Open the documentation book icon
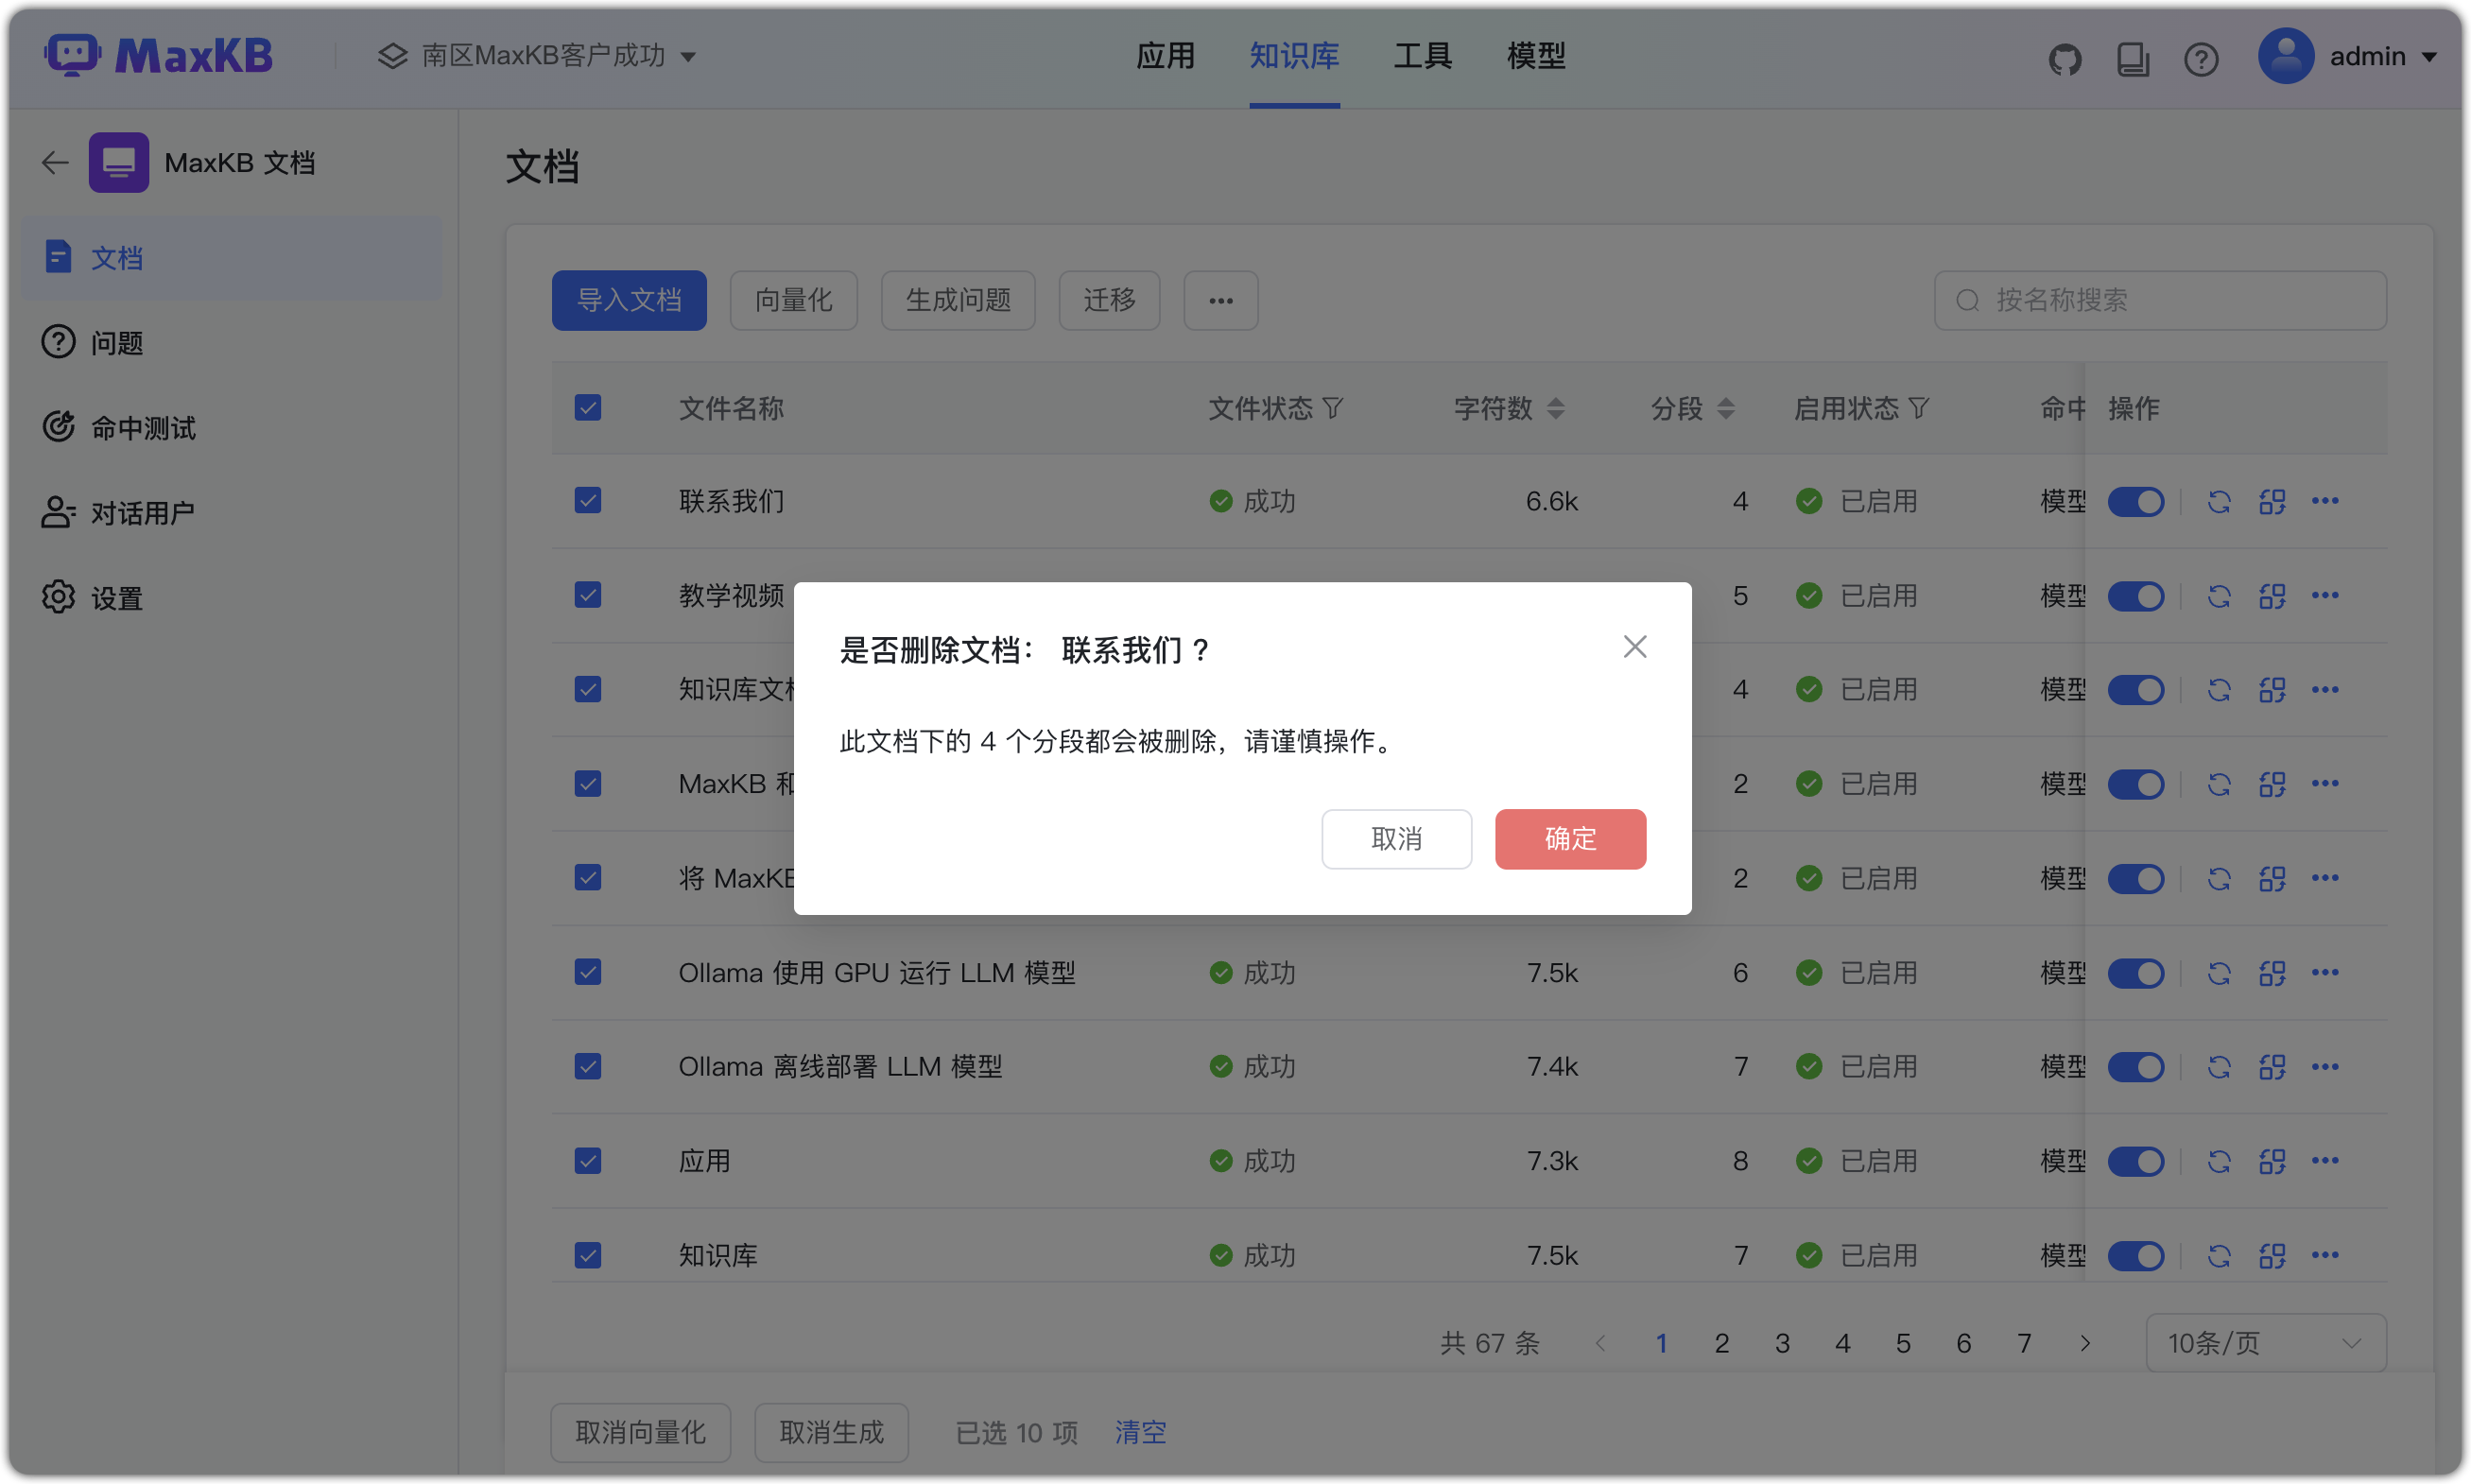 pyautogui.click(x=2132, y=59)
